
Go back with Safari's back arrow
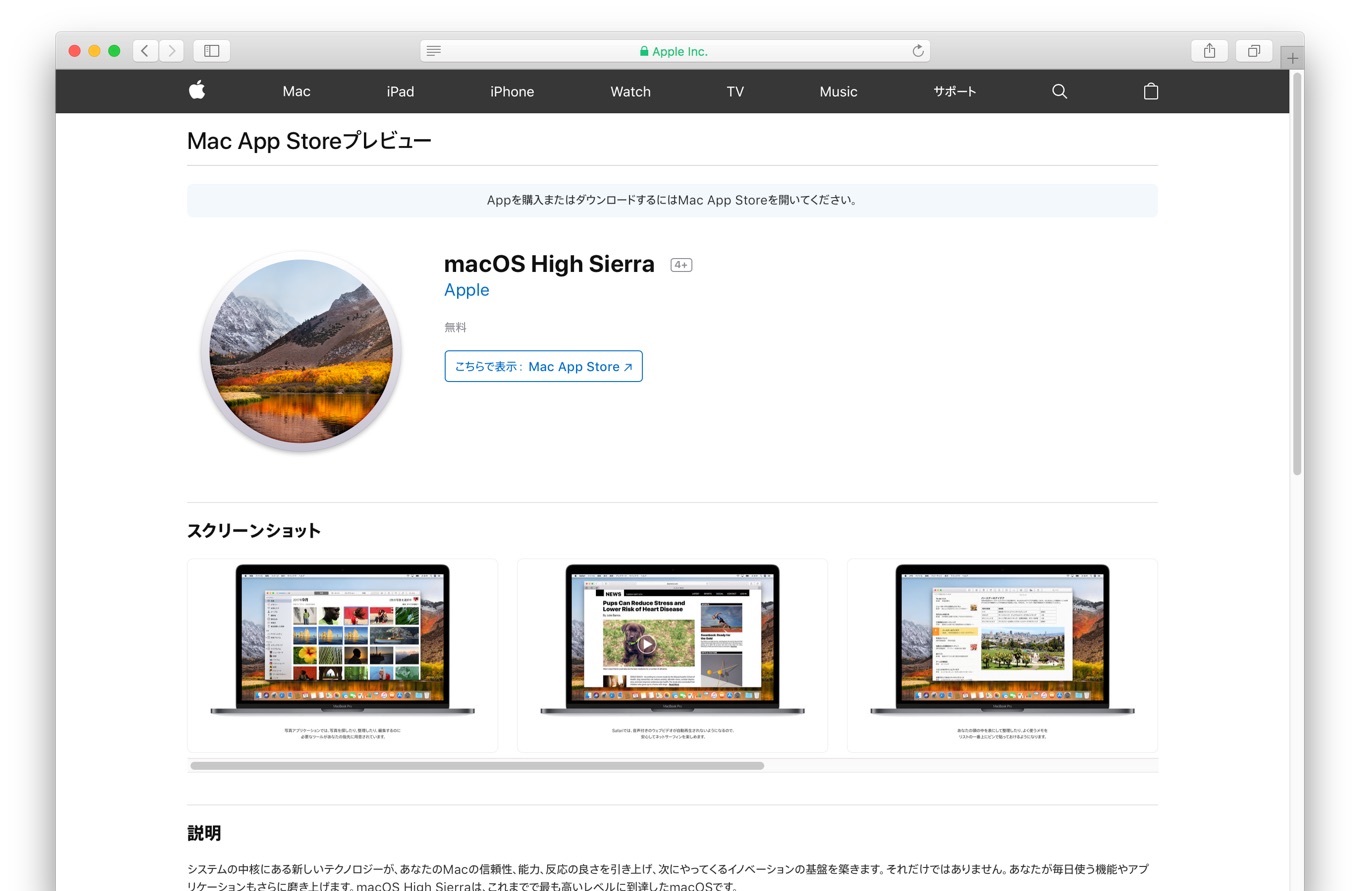coord(145,51)
